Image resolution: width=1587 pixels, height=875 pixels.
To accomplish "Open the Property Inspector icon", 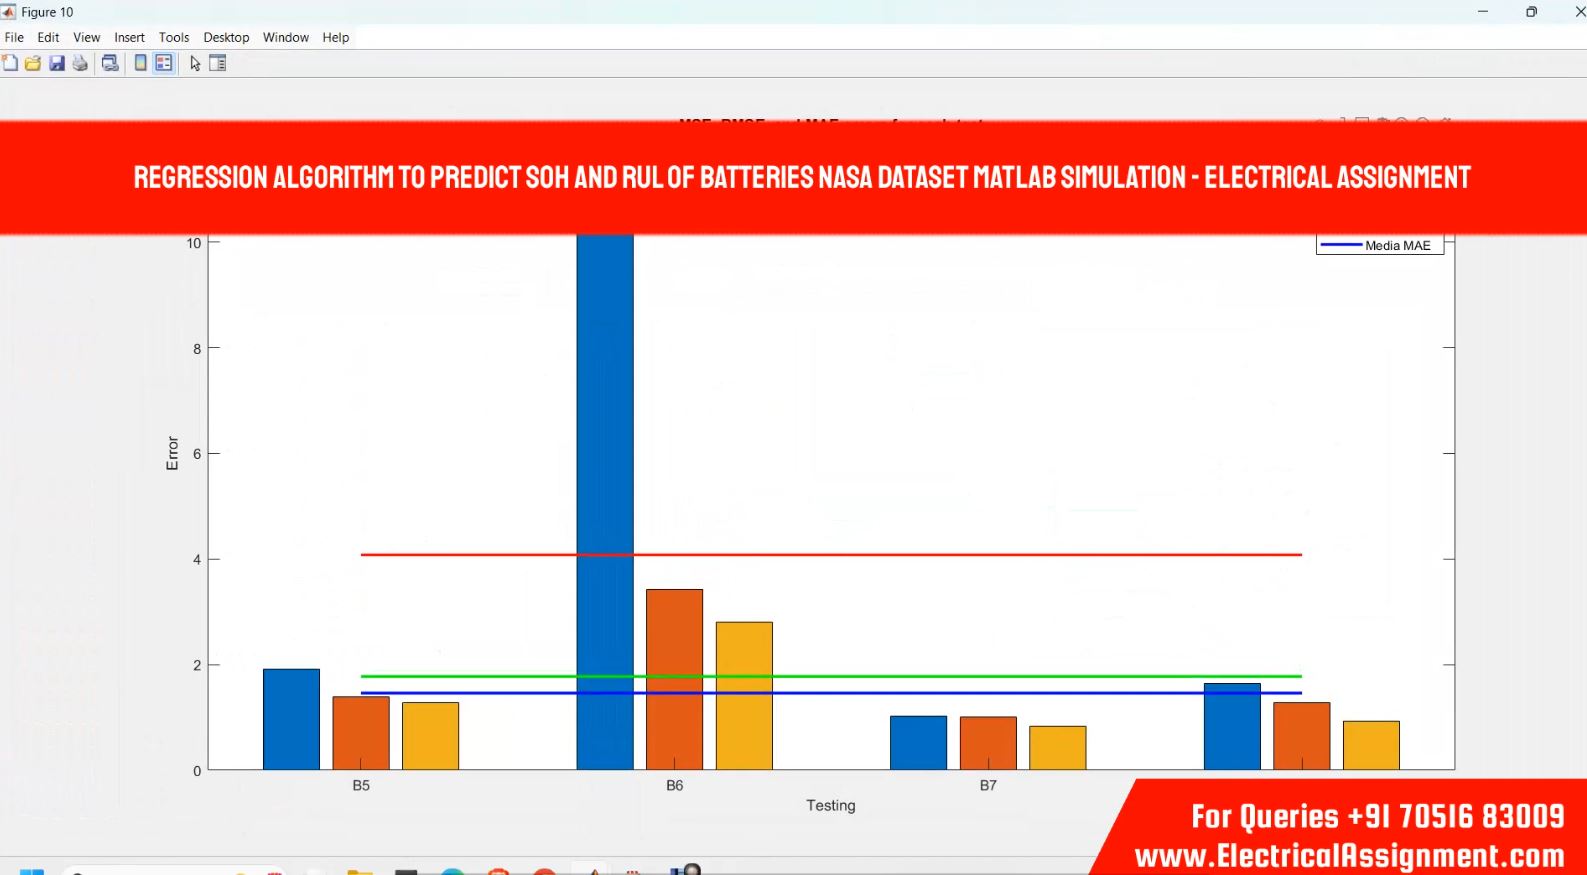I will (217, 63).
